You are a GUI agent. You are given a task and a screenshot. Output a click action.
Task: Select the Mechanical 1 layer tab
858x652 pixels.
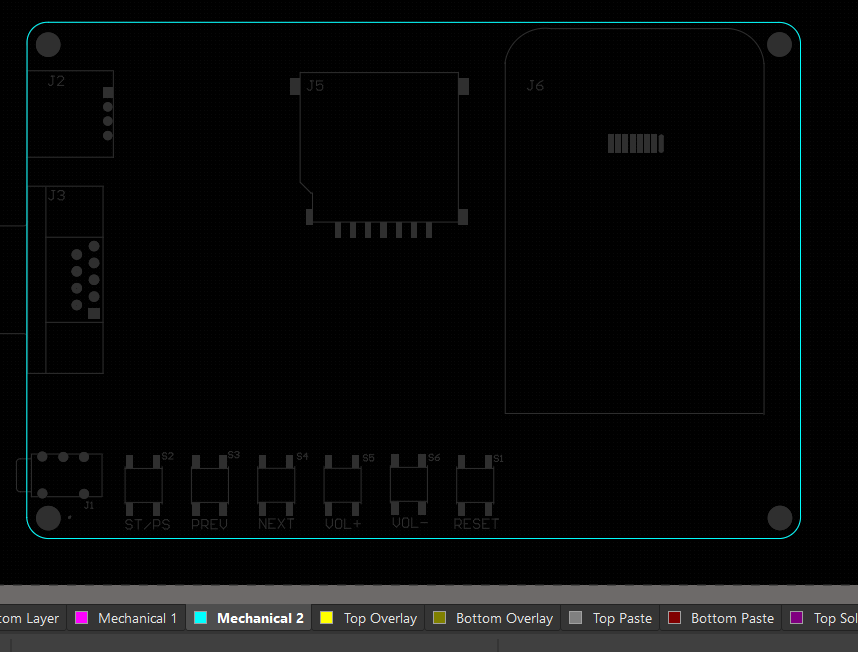click(x=135, y=618)
